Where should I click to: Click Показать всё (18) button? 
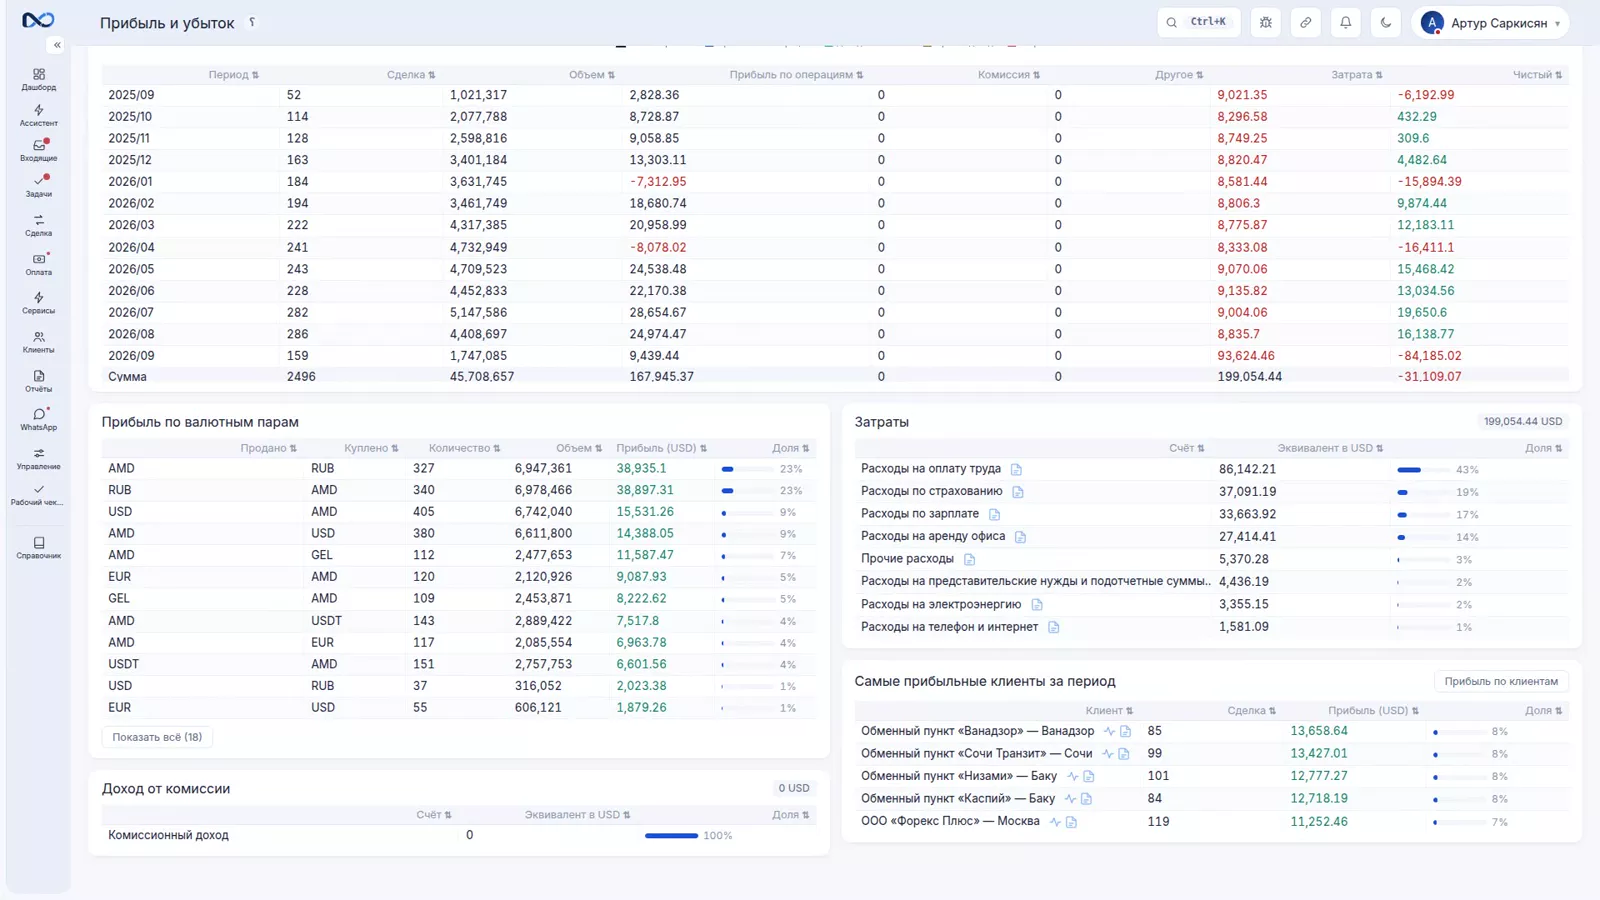click(x=157, y=737)
